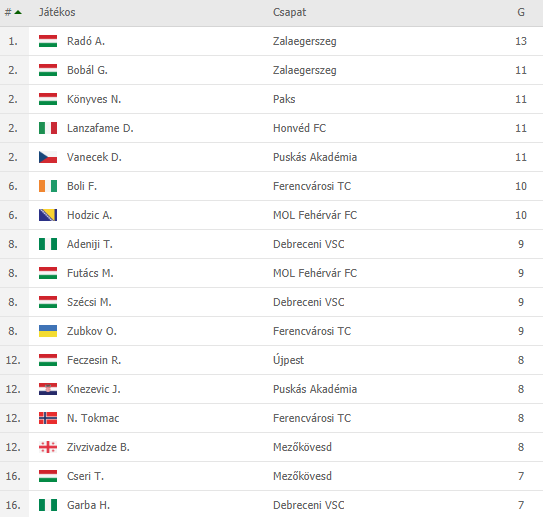Sort table by Játékos column header
This screenshot has height=517, width=543.
pyautogui.click(x=57, y=12)
